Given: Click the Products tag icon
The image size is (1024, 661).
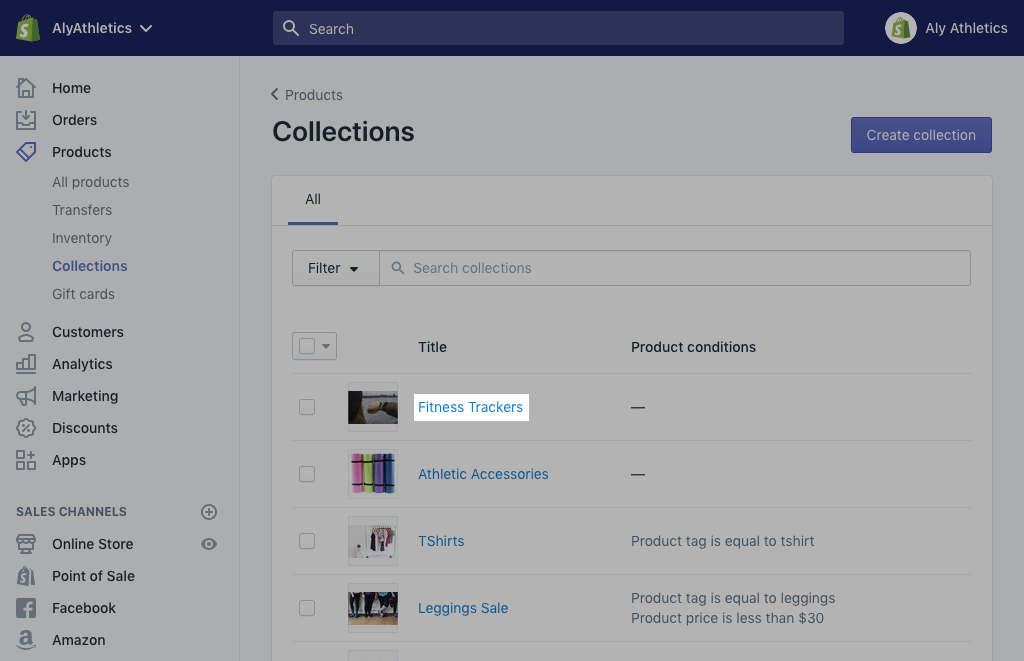Looking at the screenshot, I should pos(28,152).
